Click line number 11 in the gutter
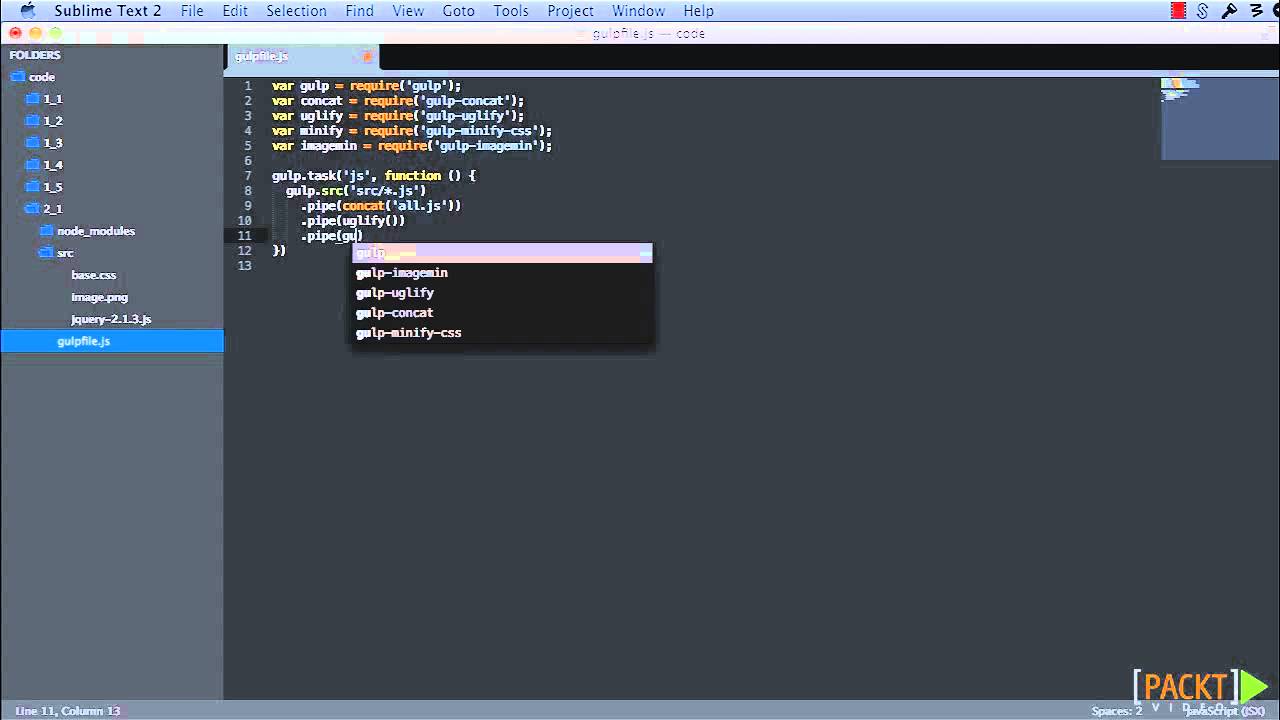1280x720 pixels. coord(245,236)
